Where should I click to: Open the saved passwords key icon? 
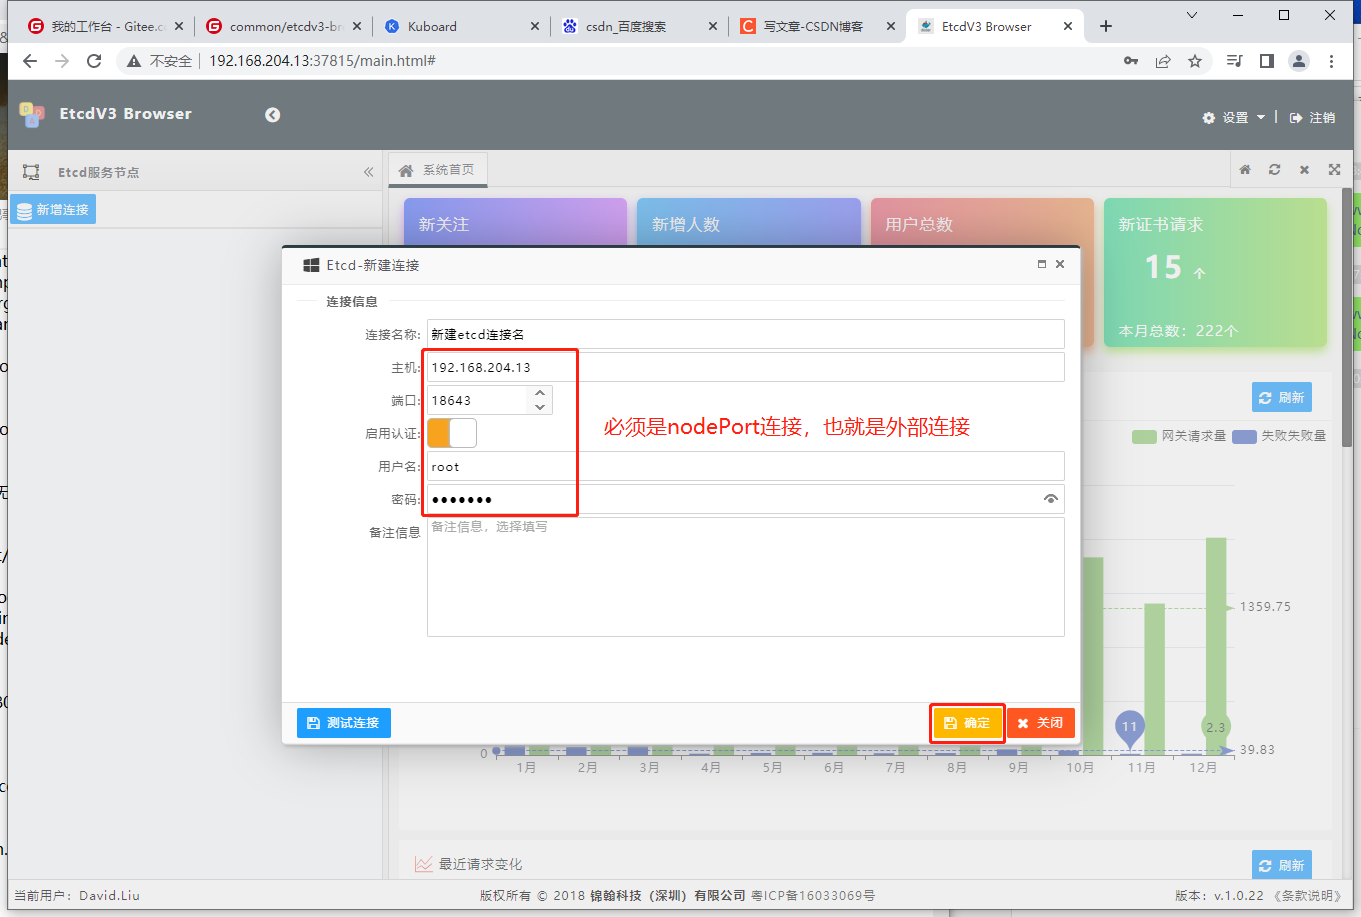[x=1131, y=61]
